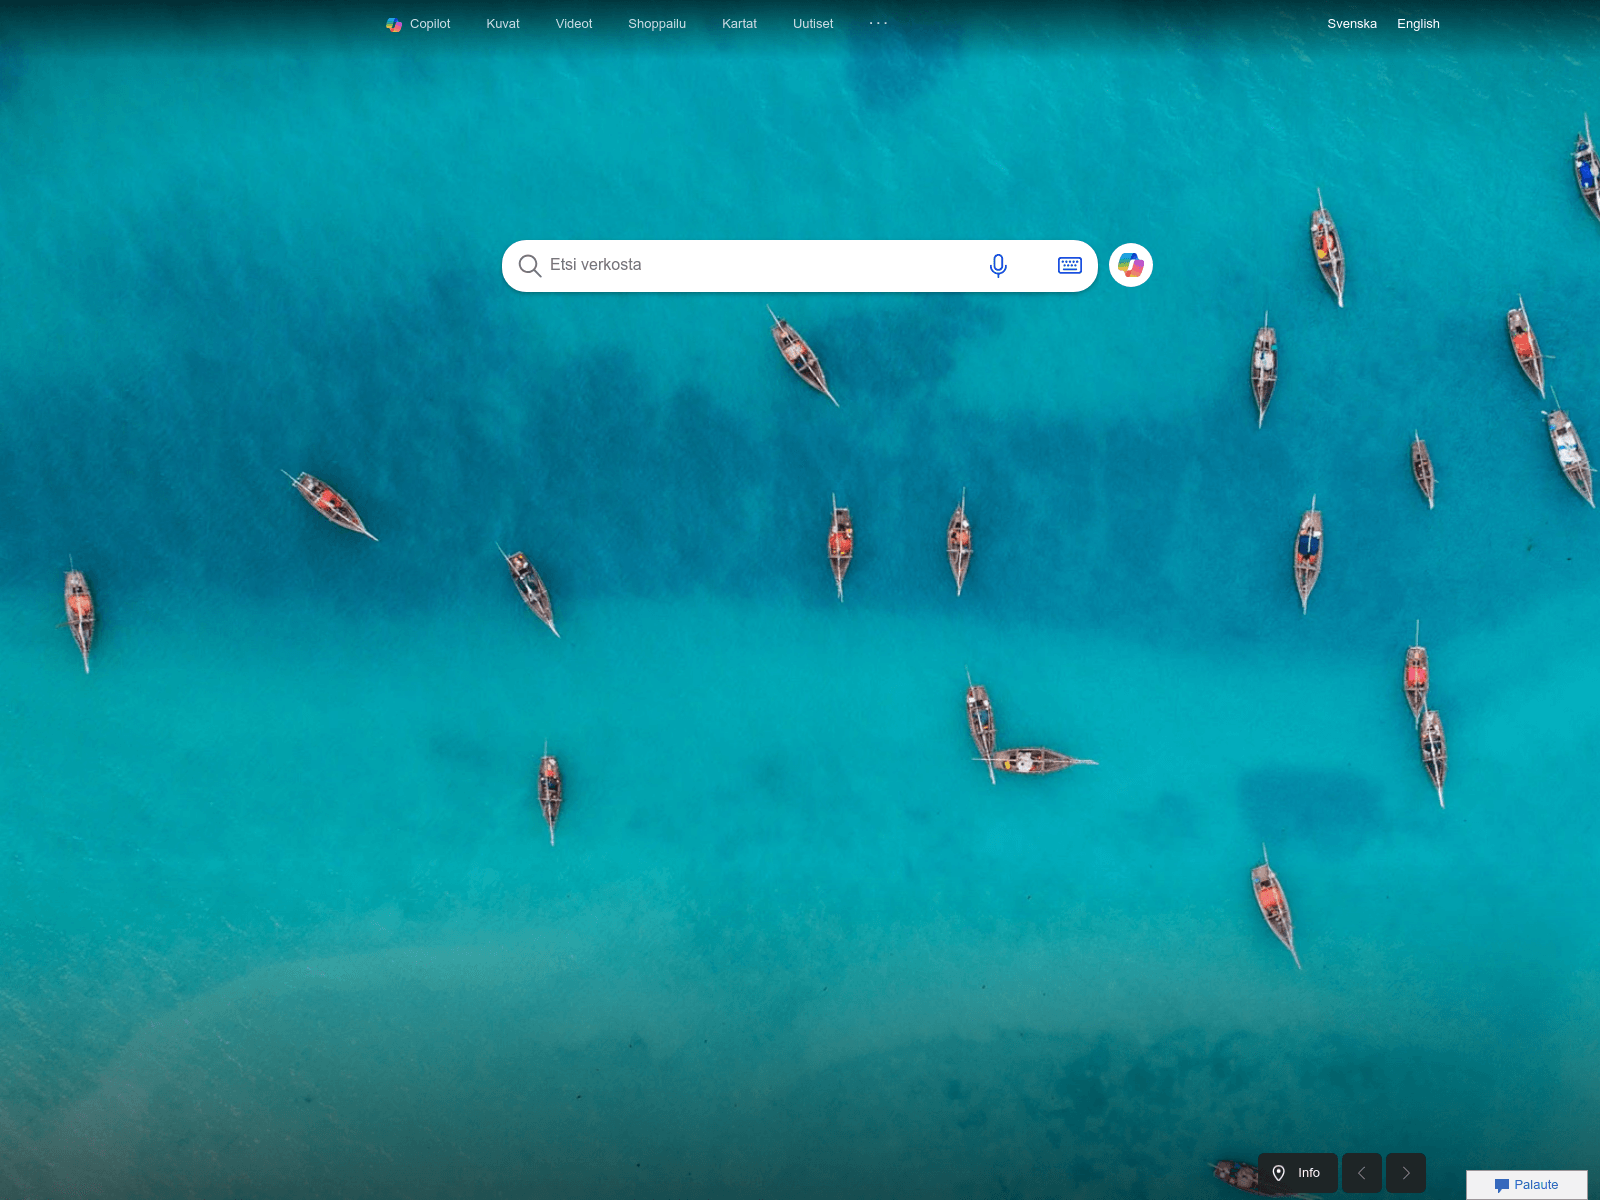Show background image Info
The height and width of the screenshot is (1200, 1600).
coord(1298,1173)
